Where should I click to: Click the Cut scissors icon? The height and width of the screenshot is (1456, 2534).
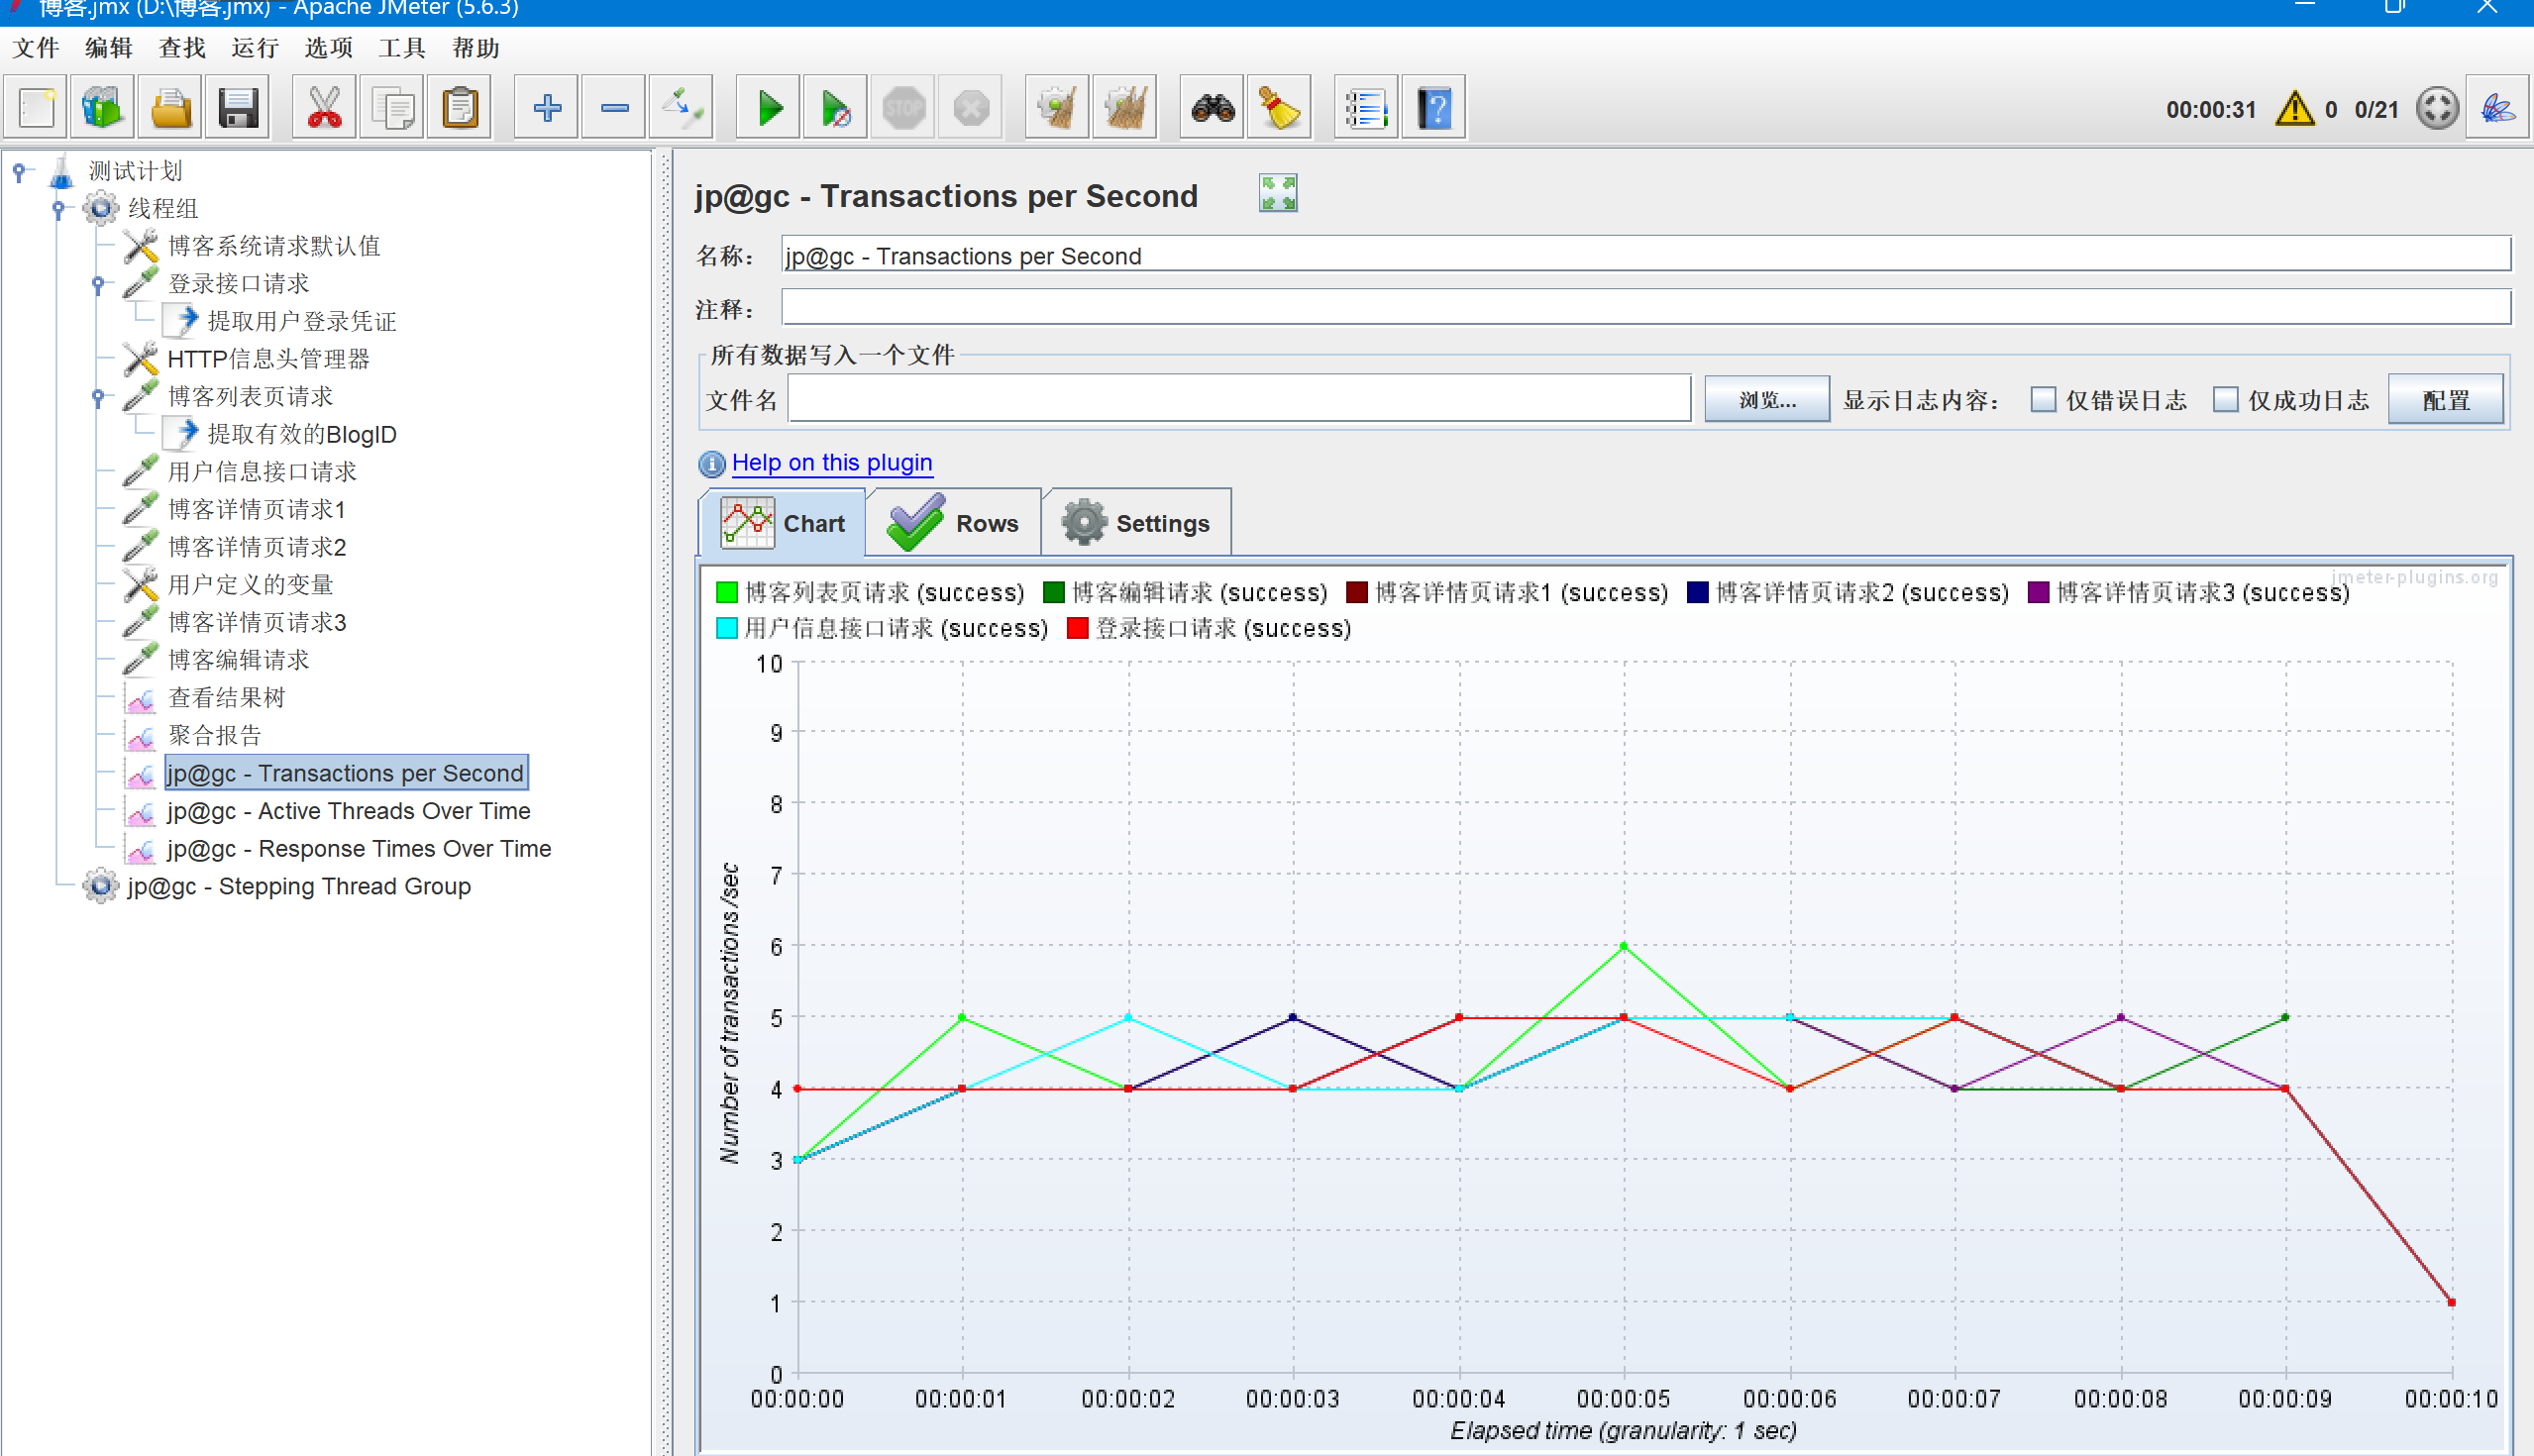pyautogui.click(x=324, y=108)
